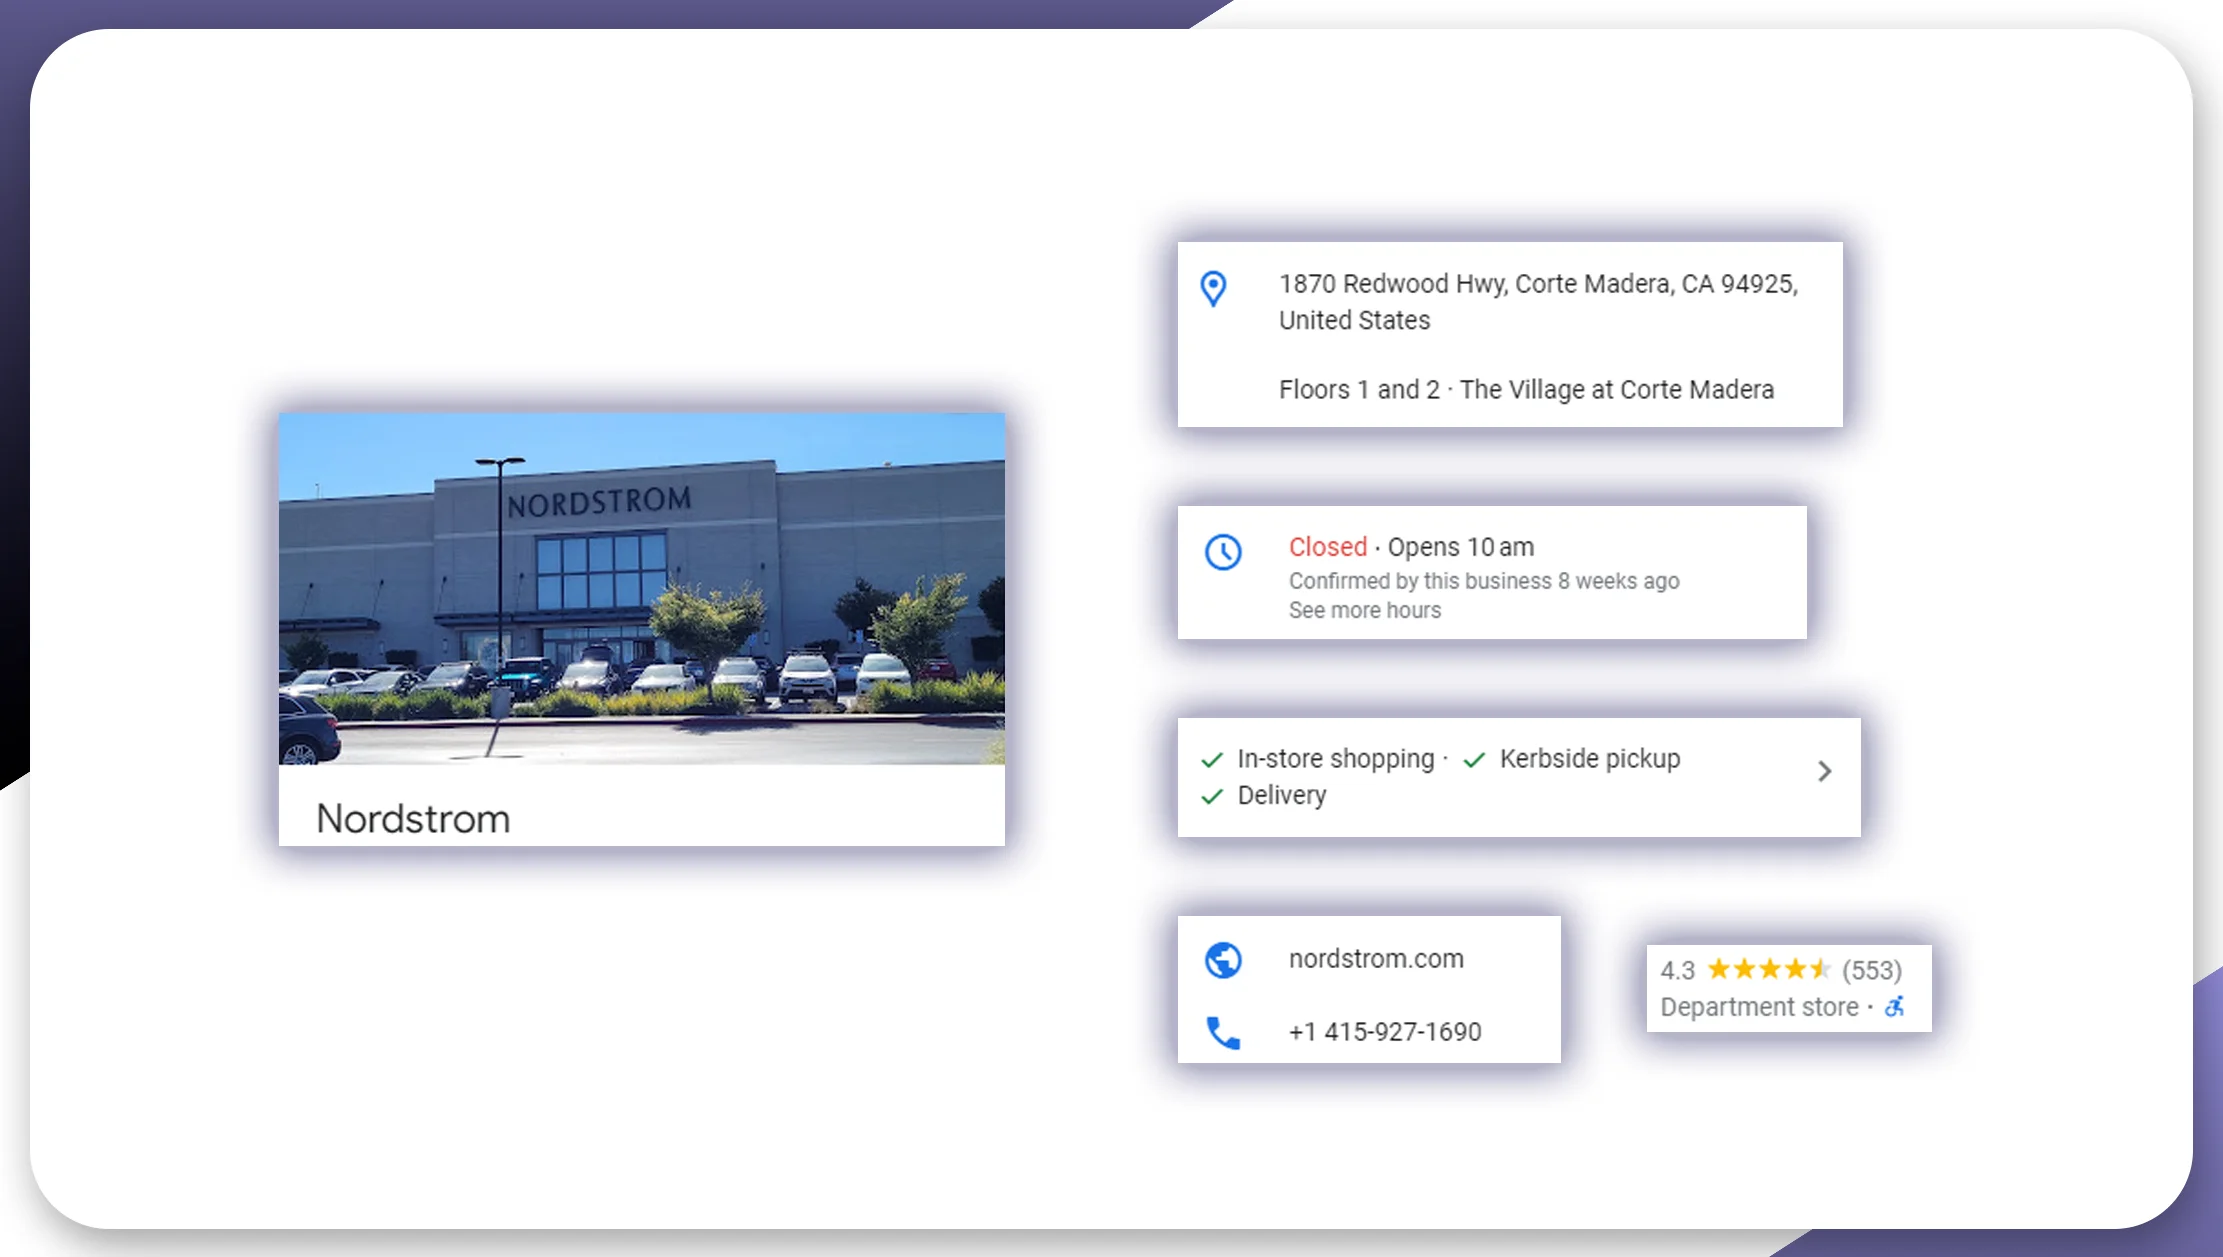Open the Nordstrom storefront photo
This screenshot has height=1257, width=2223.
[642, 589]
